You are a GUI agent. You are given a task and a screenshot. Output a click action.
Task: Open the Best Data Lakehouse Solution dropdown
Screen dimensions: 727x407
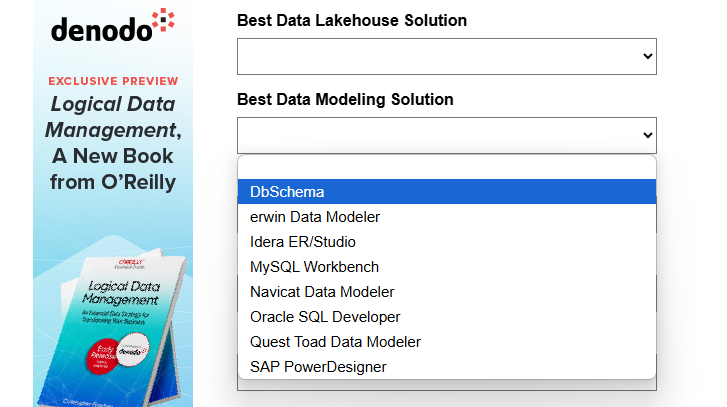(x=446, y=57)
